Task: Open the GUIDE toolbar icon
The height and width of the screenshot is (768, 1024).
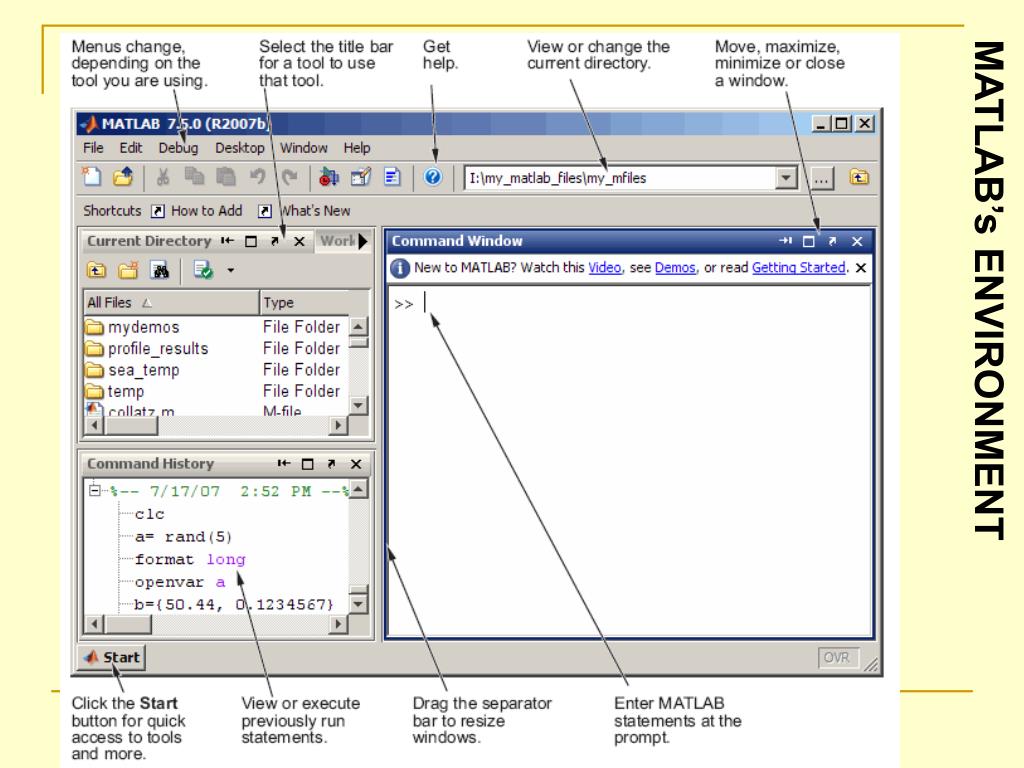Action: [360, 177]
